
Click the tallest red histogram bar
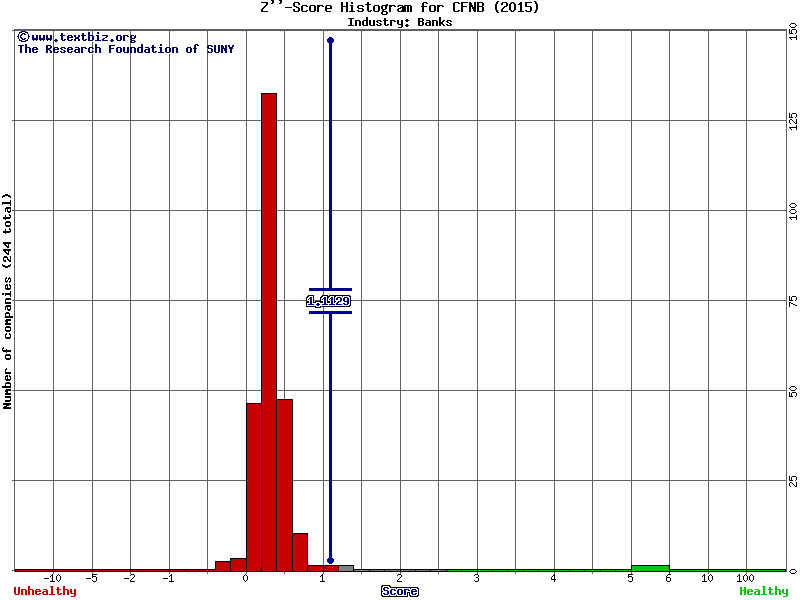(269, 332)
